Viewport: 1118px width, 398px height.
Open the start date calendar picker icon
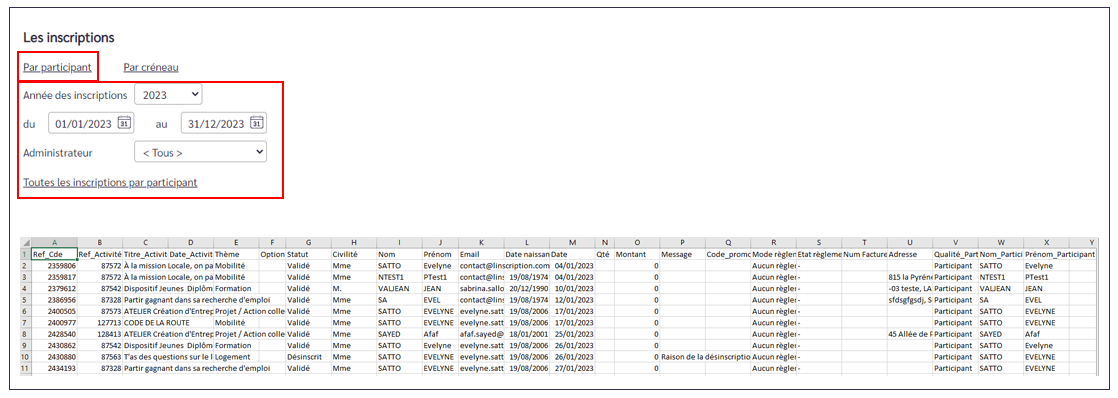123,123
